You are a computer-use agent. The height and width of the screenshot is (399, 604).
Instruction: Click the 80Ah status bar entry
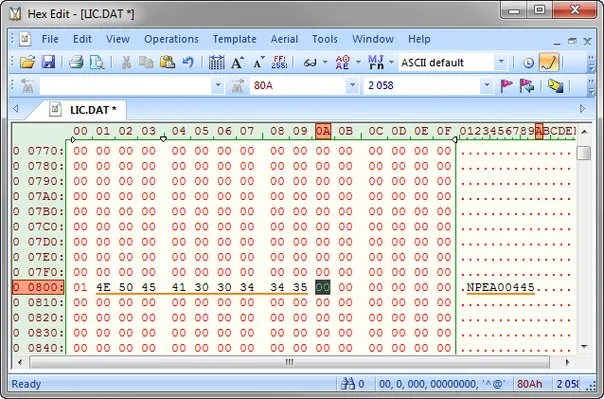[529, 384]
